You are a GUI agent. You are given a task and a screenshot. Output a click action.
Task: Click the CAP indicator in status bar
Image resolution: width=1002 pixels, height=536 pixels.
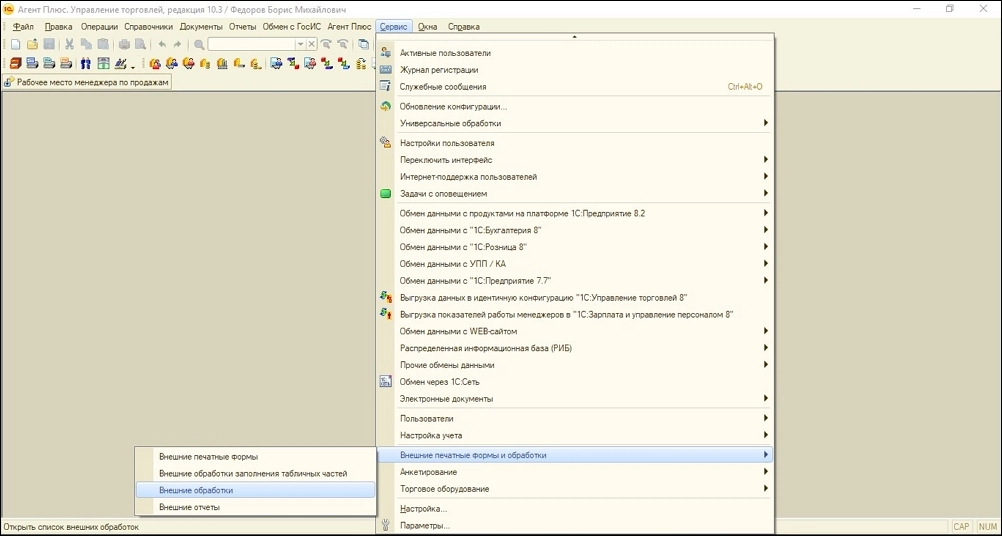[961, 527]
